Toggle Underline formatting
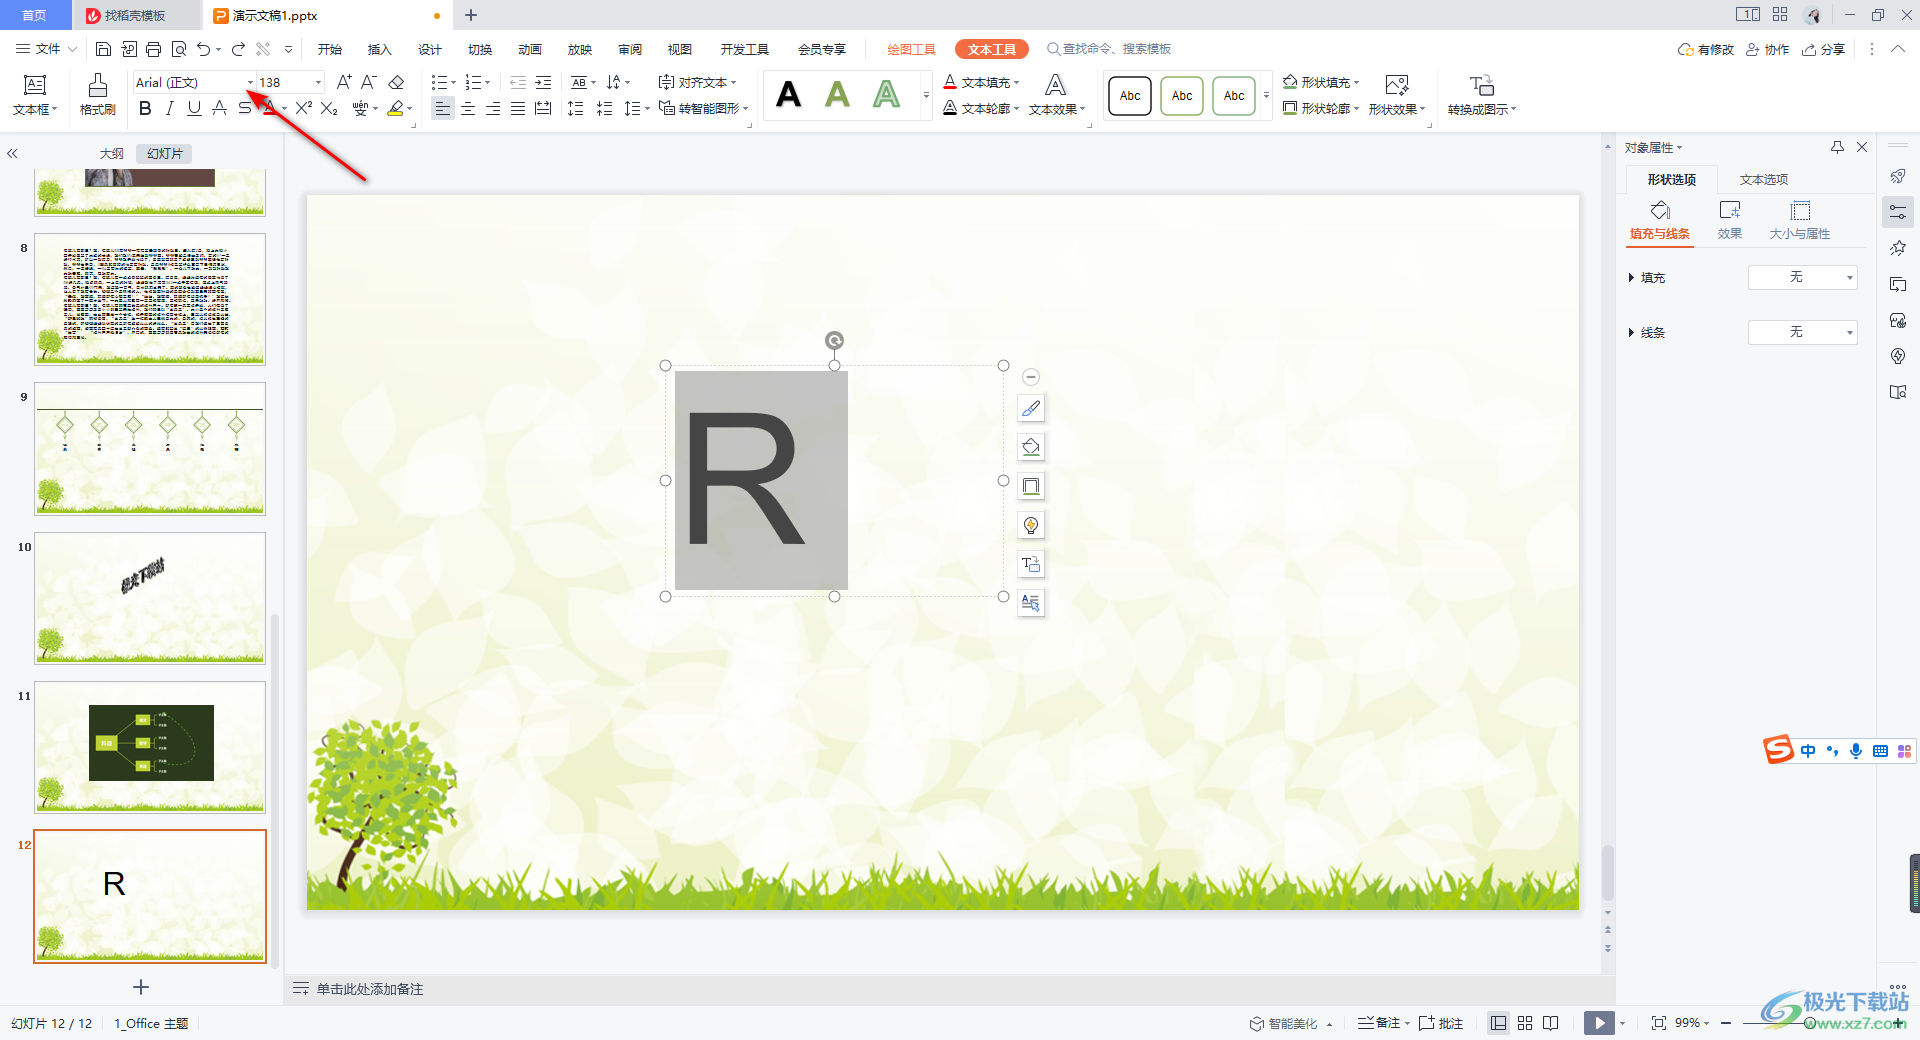This screenshot has width=1920, height=1040. tap(194, 108)
